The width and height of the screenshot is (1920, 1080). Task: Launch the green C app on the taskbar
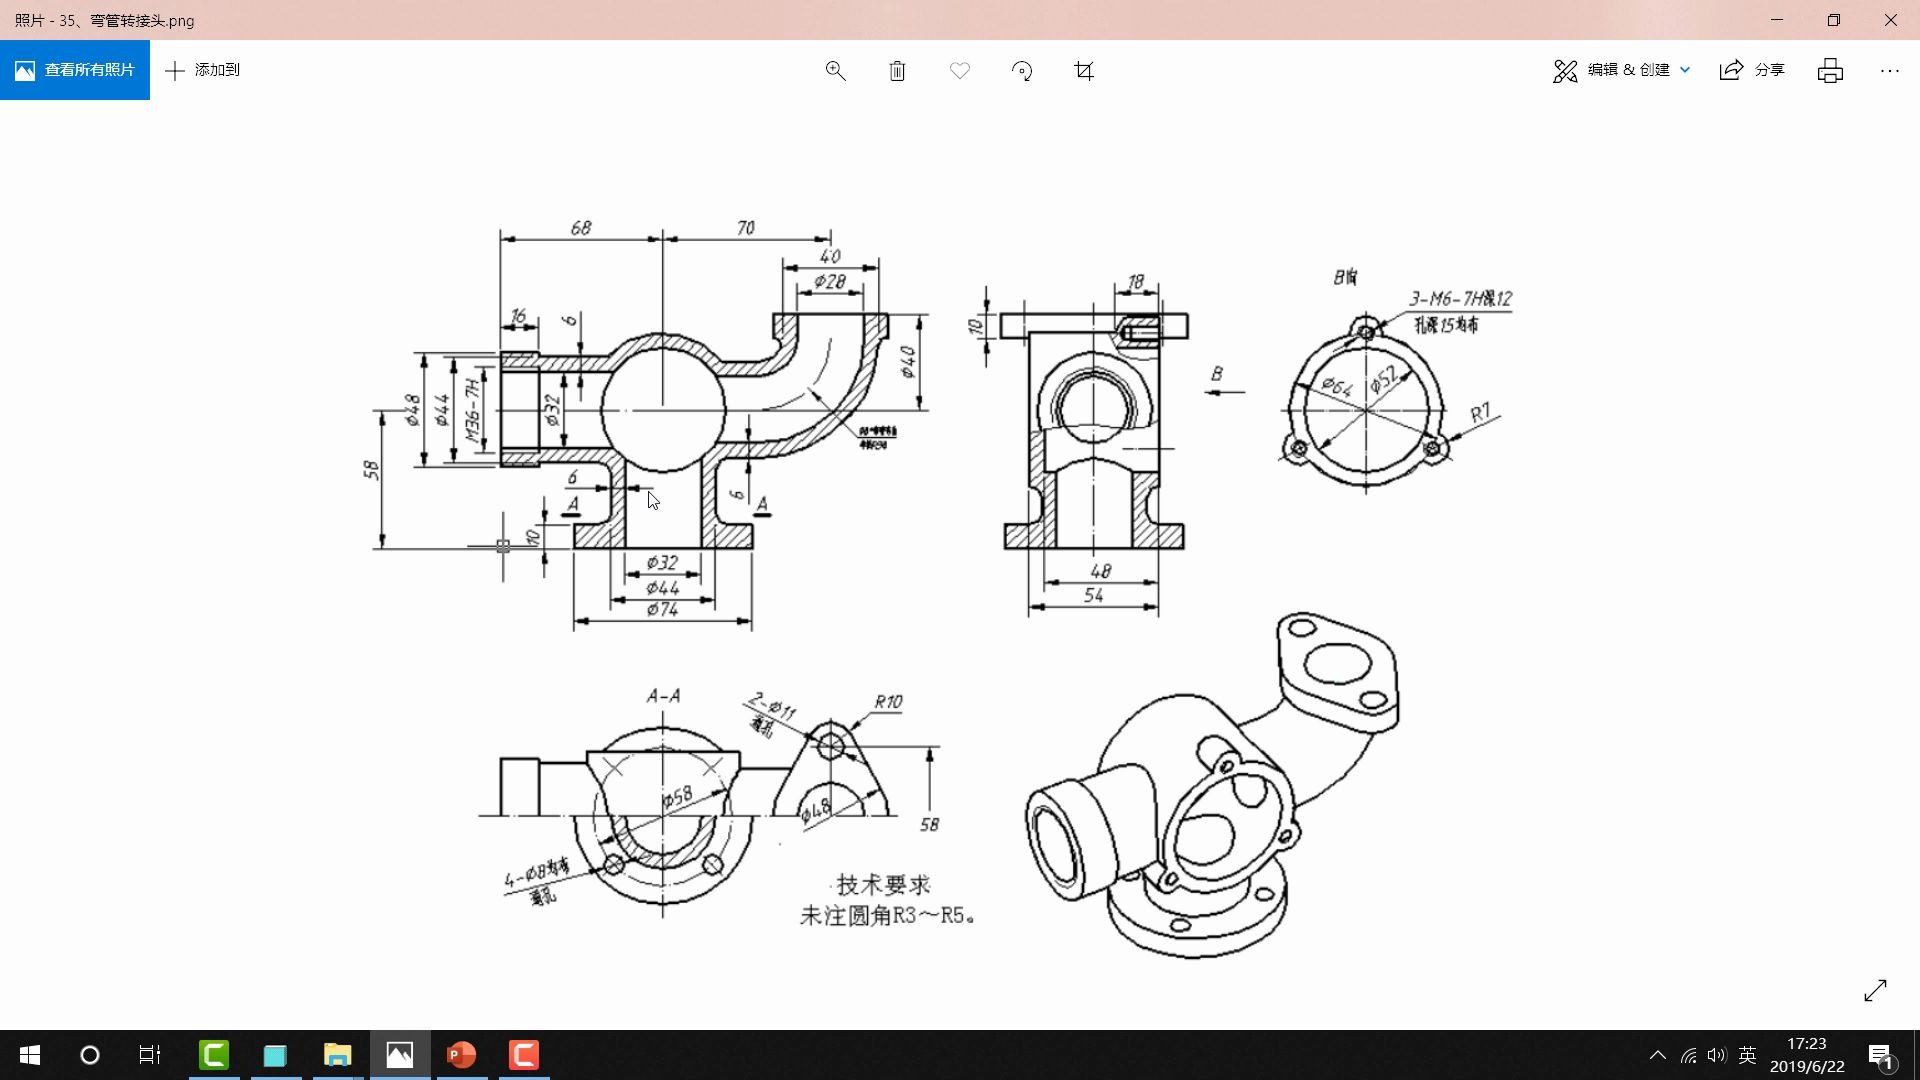click(x=214, y=1055)
